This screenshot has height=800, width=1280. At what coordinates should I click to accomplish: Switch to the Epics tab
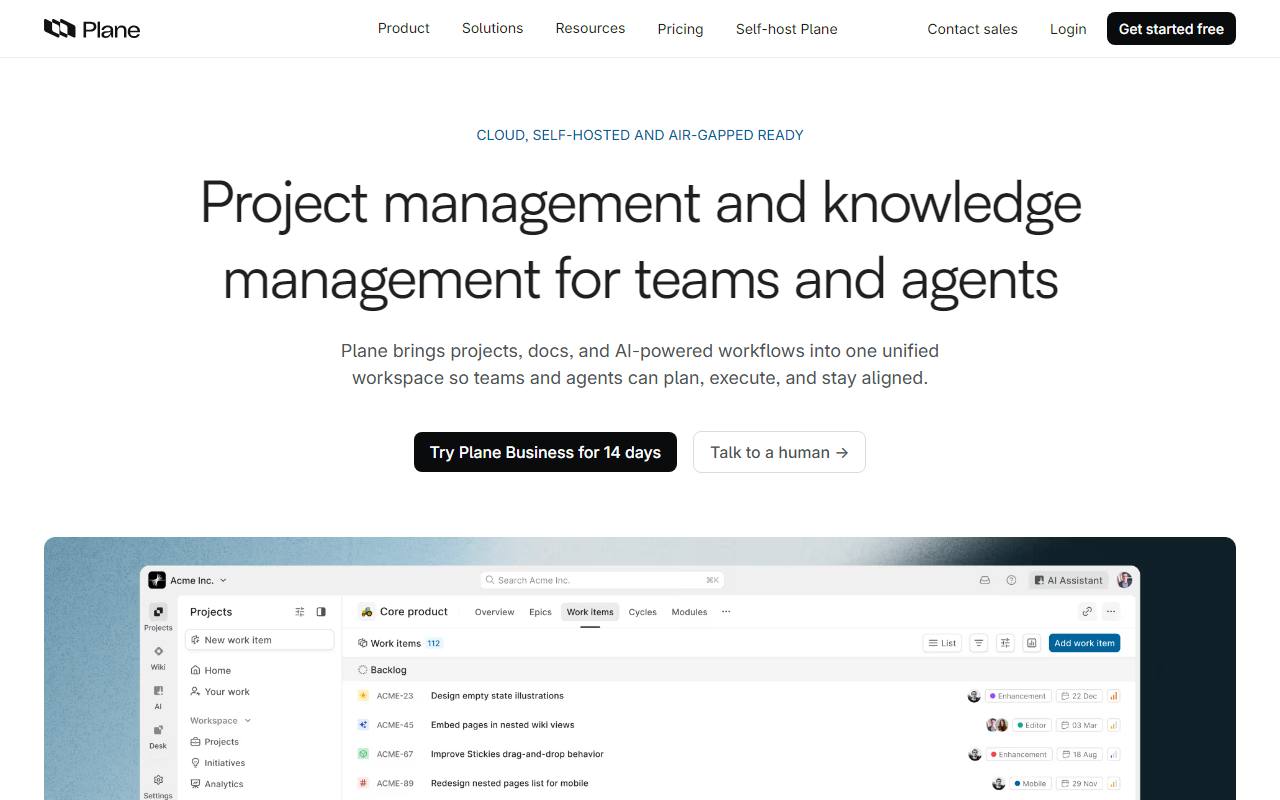540,612
